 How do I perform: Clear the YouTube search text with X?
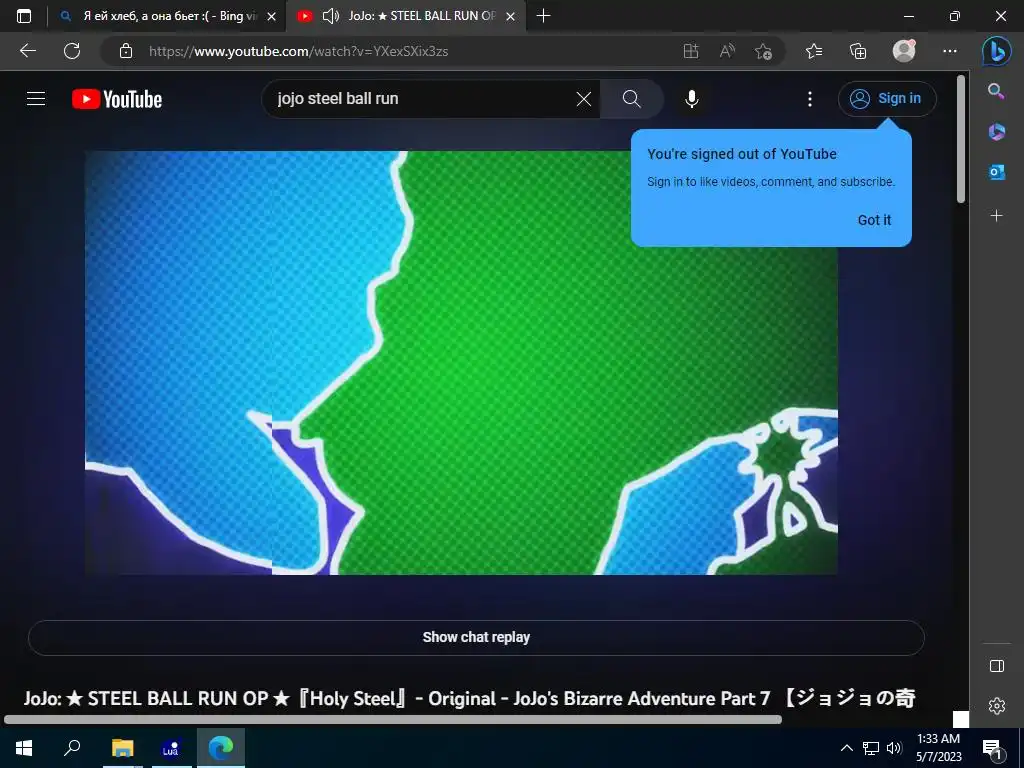(584, 99)
